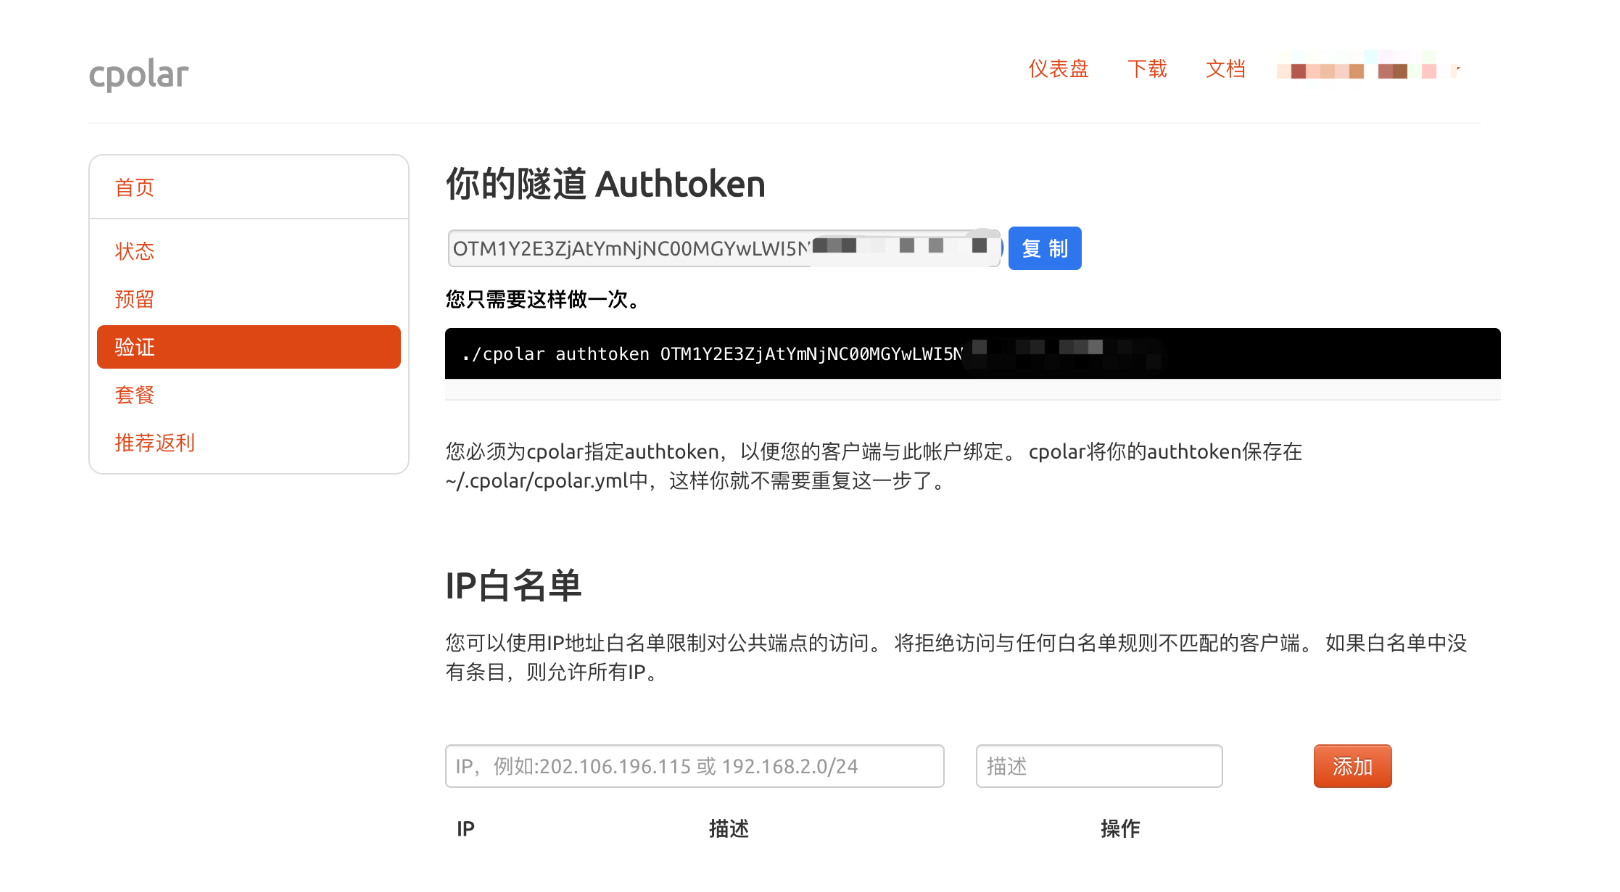Open the 仪表盘 dashboard link
1620x892 pixels.
point(1058,69)
